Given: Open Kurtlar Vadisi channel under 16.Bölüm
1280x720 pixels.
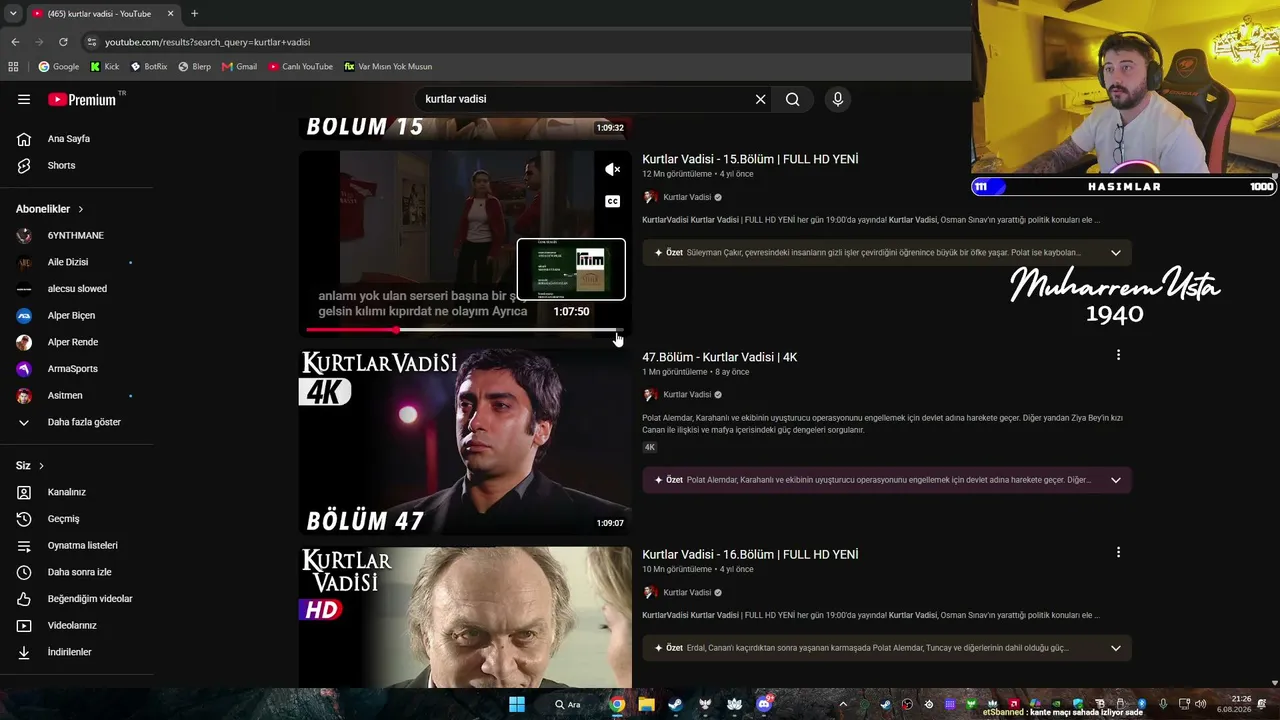Looking at the screenshot, I should (687, 593).
